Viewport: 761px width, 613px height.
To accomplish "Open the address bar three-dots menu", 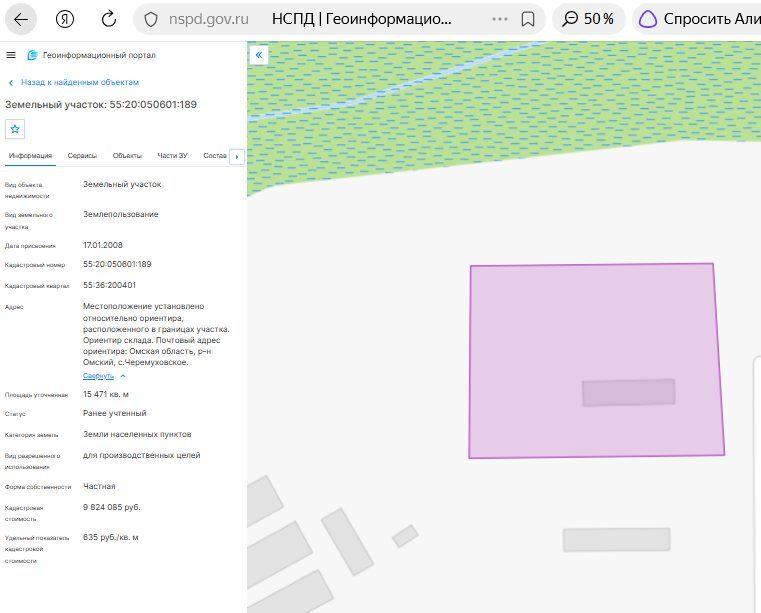I will coord(500,19).
